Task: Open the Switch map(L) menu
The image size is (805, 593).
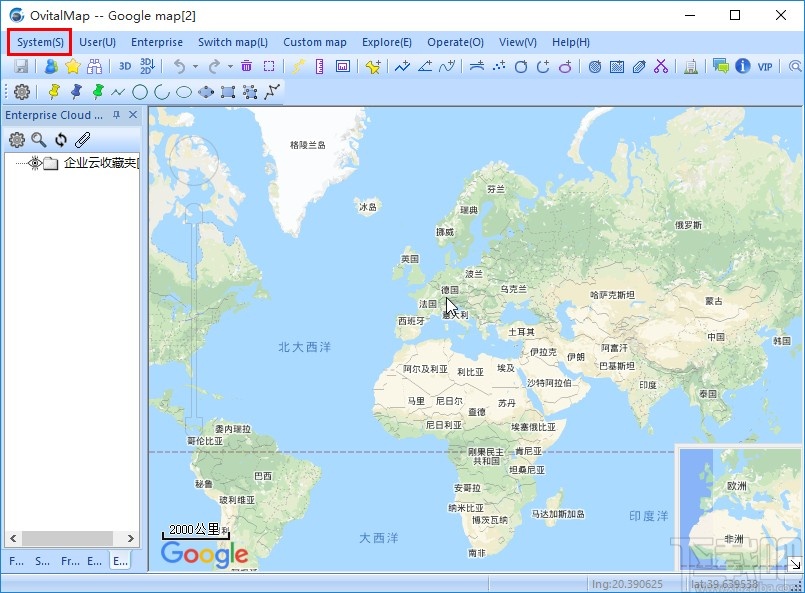Action: coord(233,42)
